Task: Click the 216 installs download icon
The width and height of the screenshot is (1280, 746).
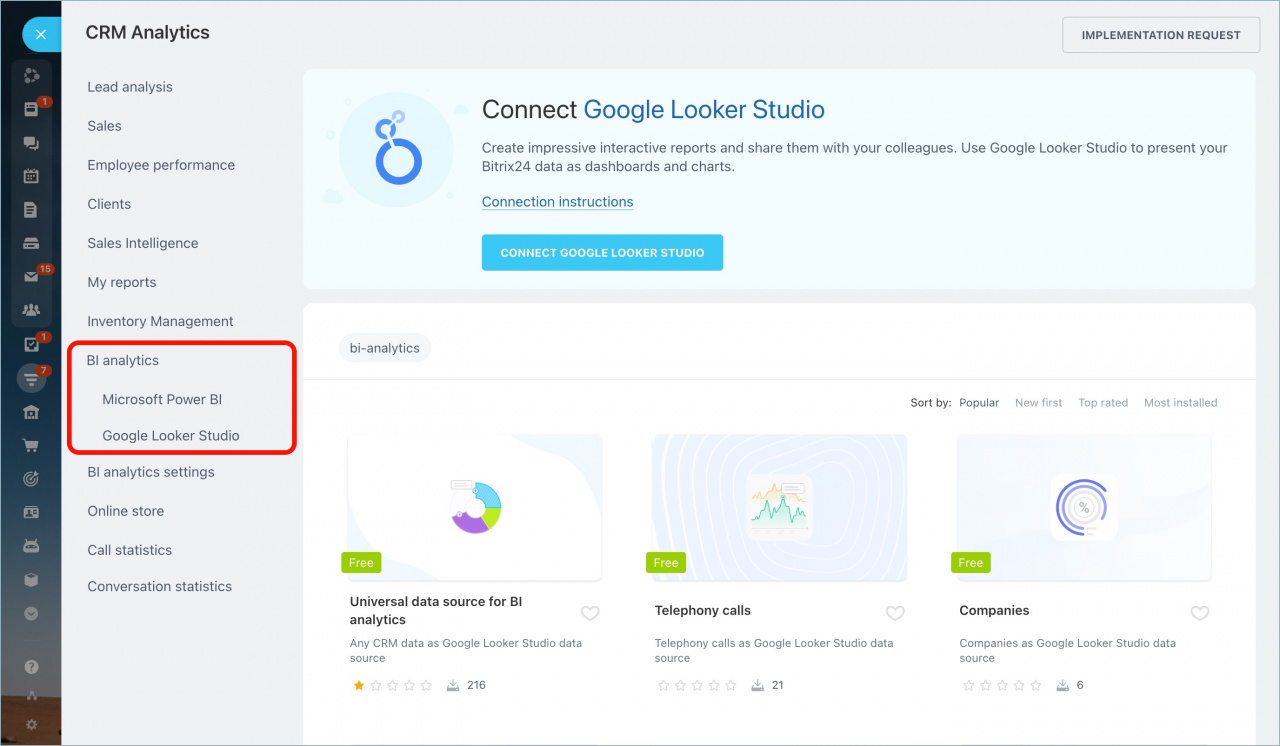Action: (453, 685)
